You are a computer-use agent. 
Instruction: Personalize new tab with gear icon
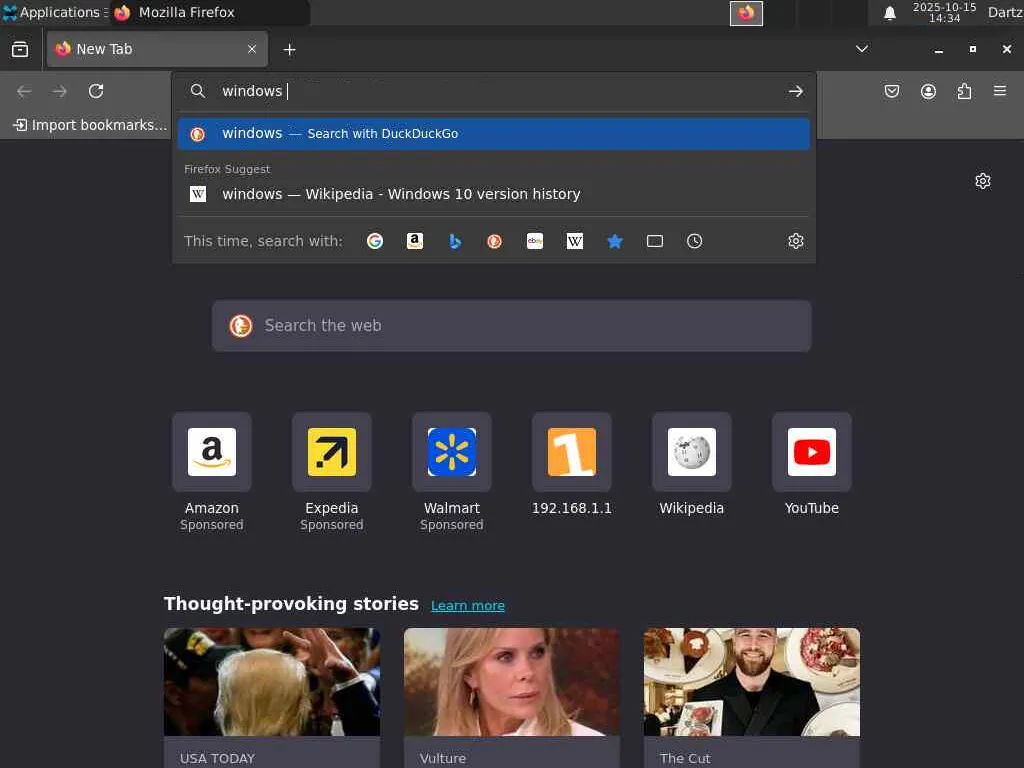coord(983,181)
